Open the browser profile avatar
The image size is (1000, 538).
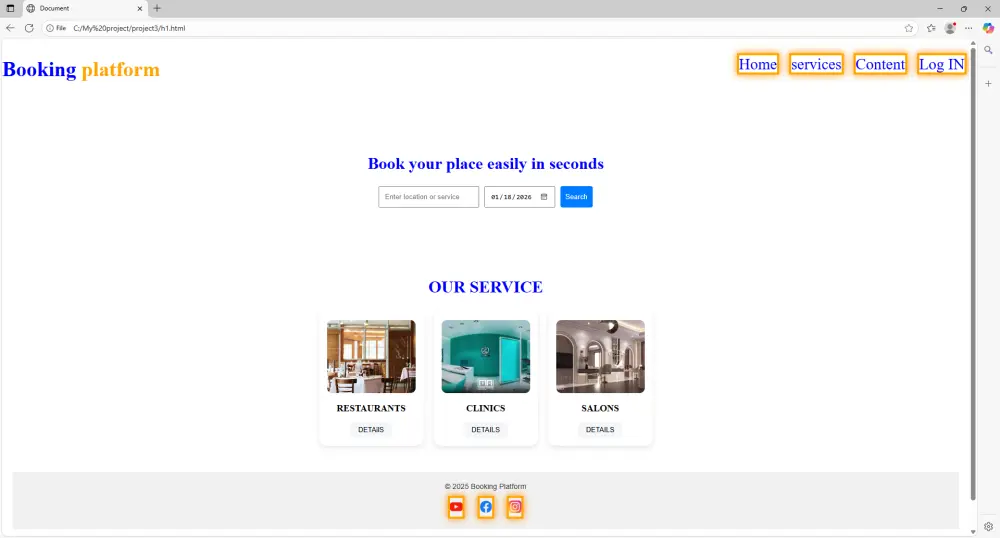coord(950,28)
